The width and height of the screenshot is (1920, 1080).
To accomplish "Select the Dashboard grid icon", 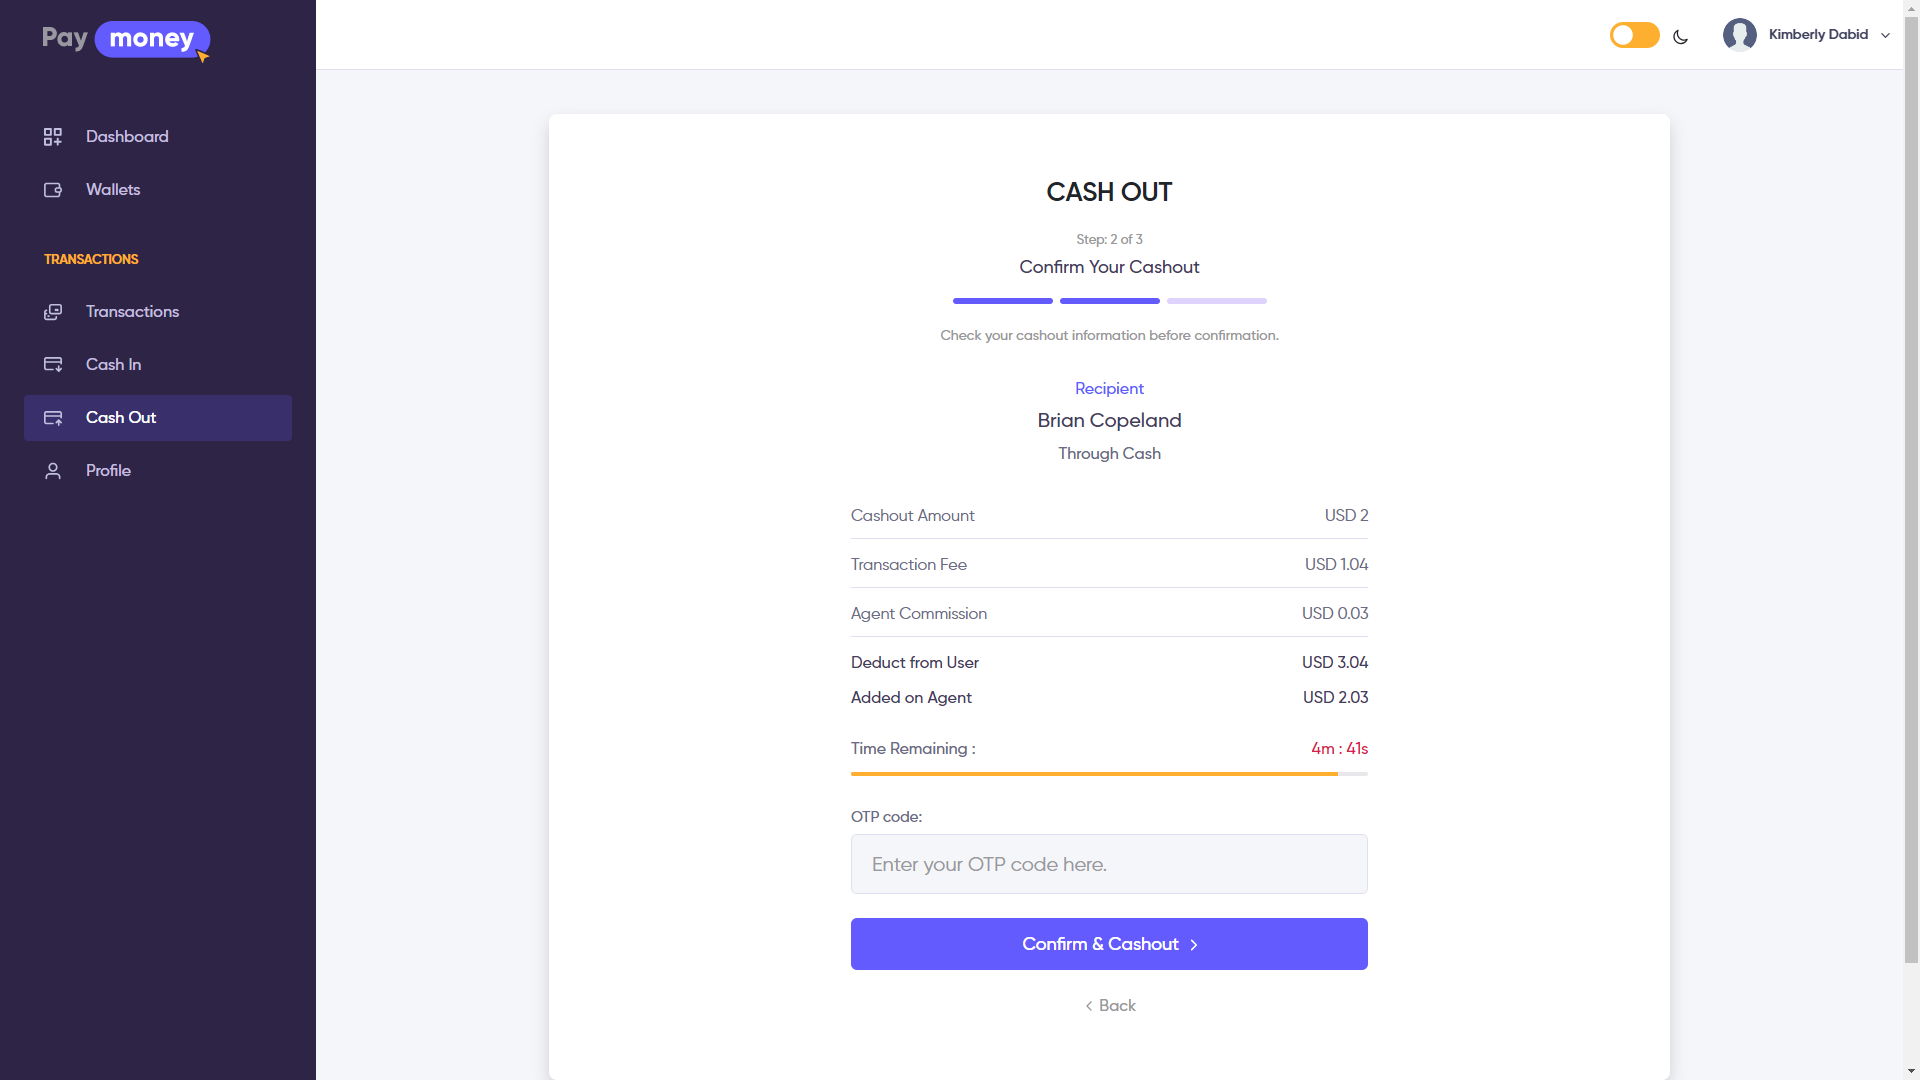I will click(52, 137).
